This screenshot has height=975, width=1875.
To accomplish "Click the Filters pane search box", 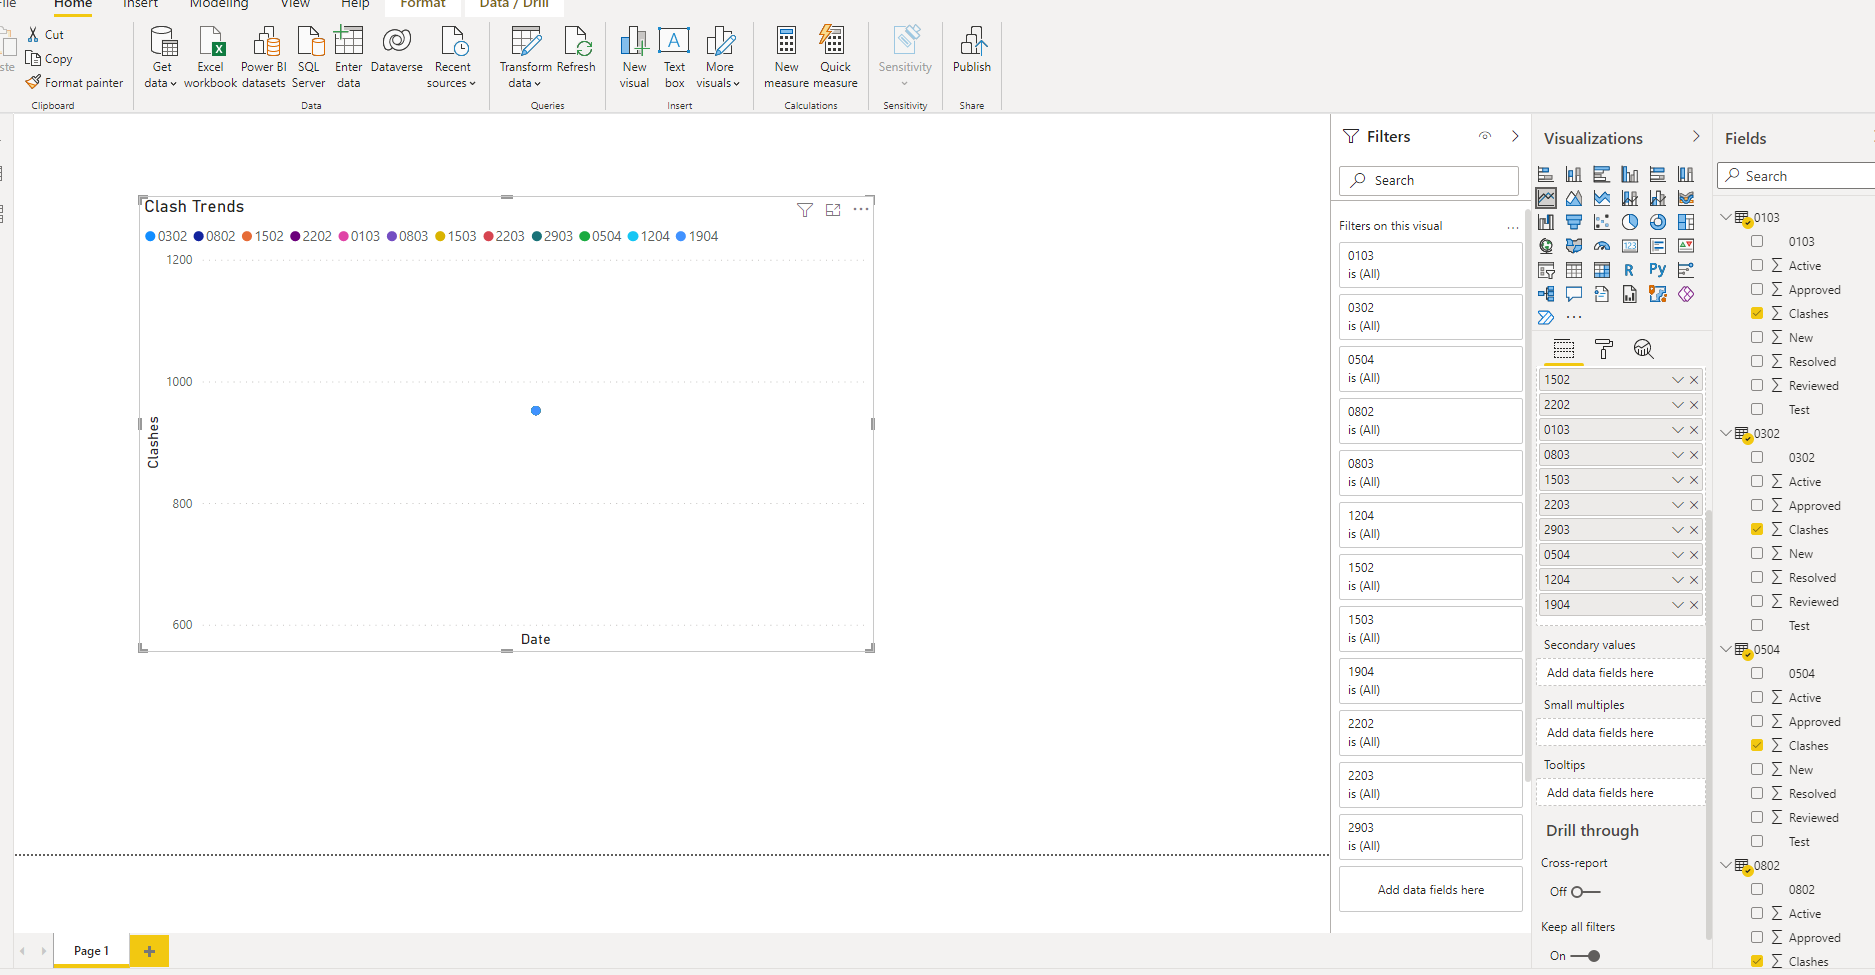I will (x=1429, y=180).
